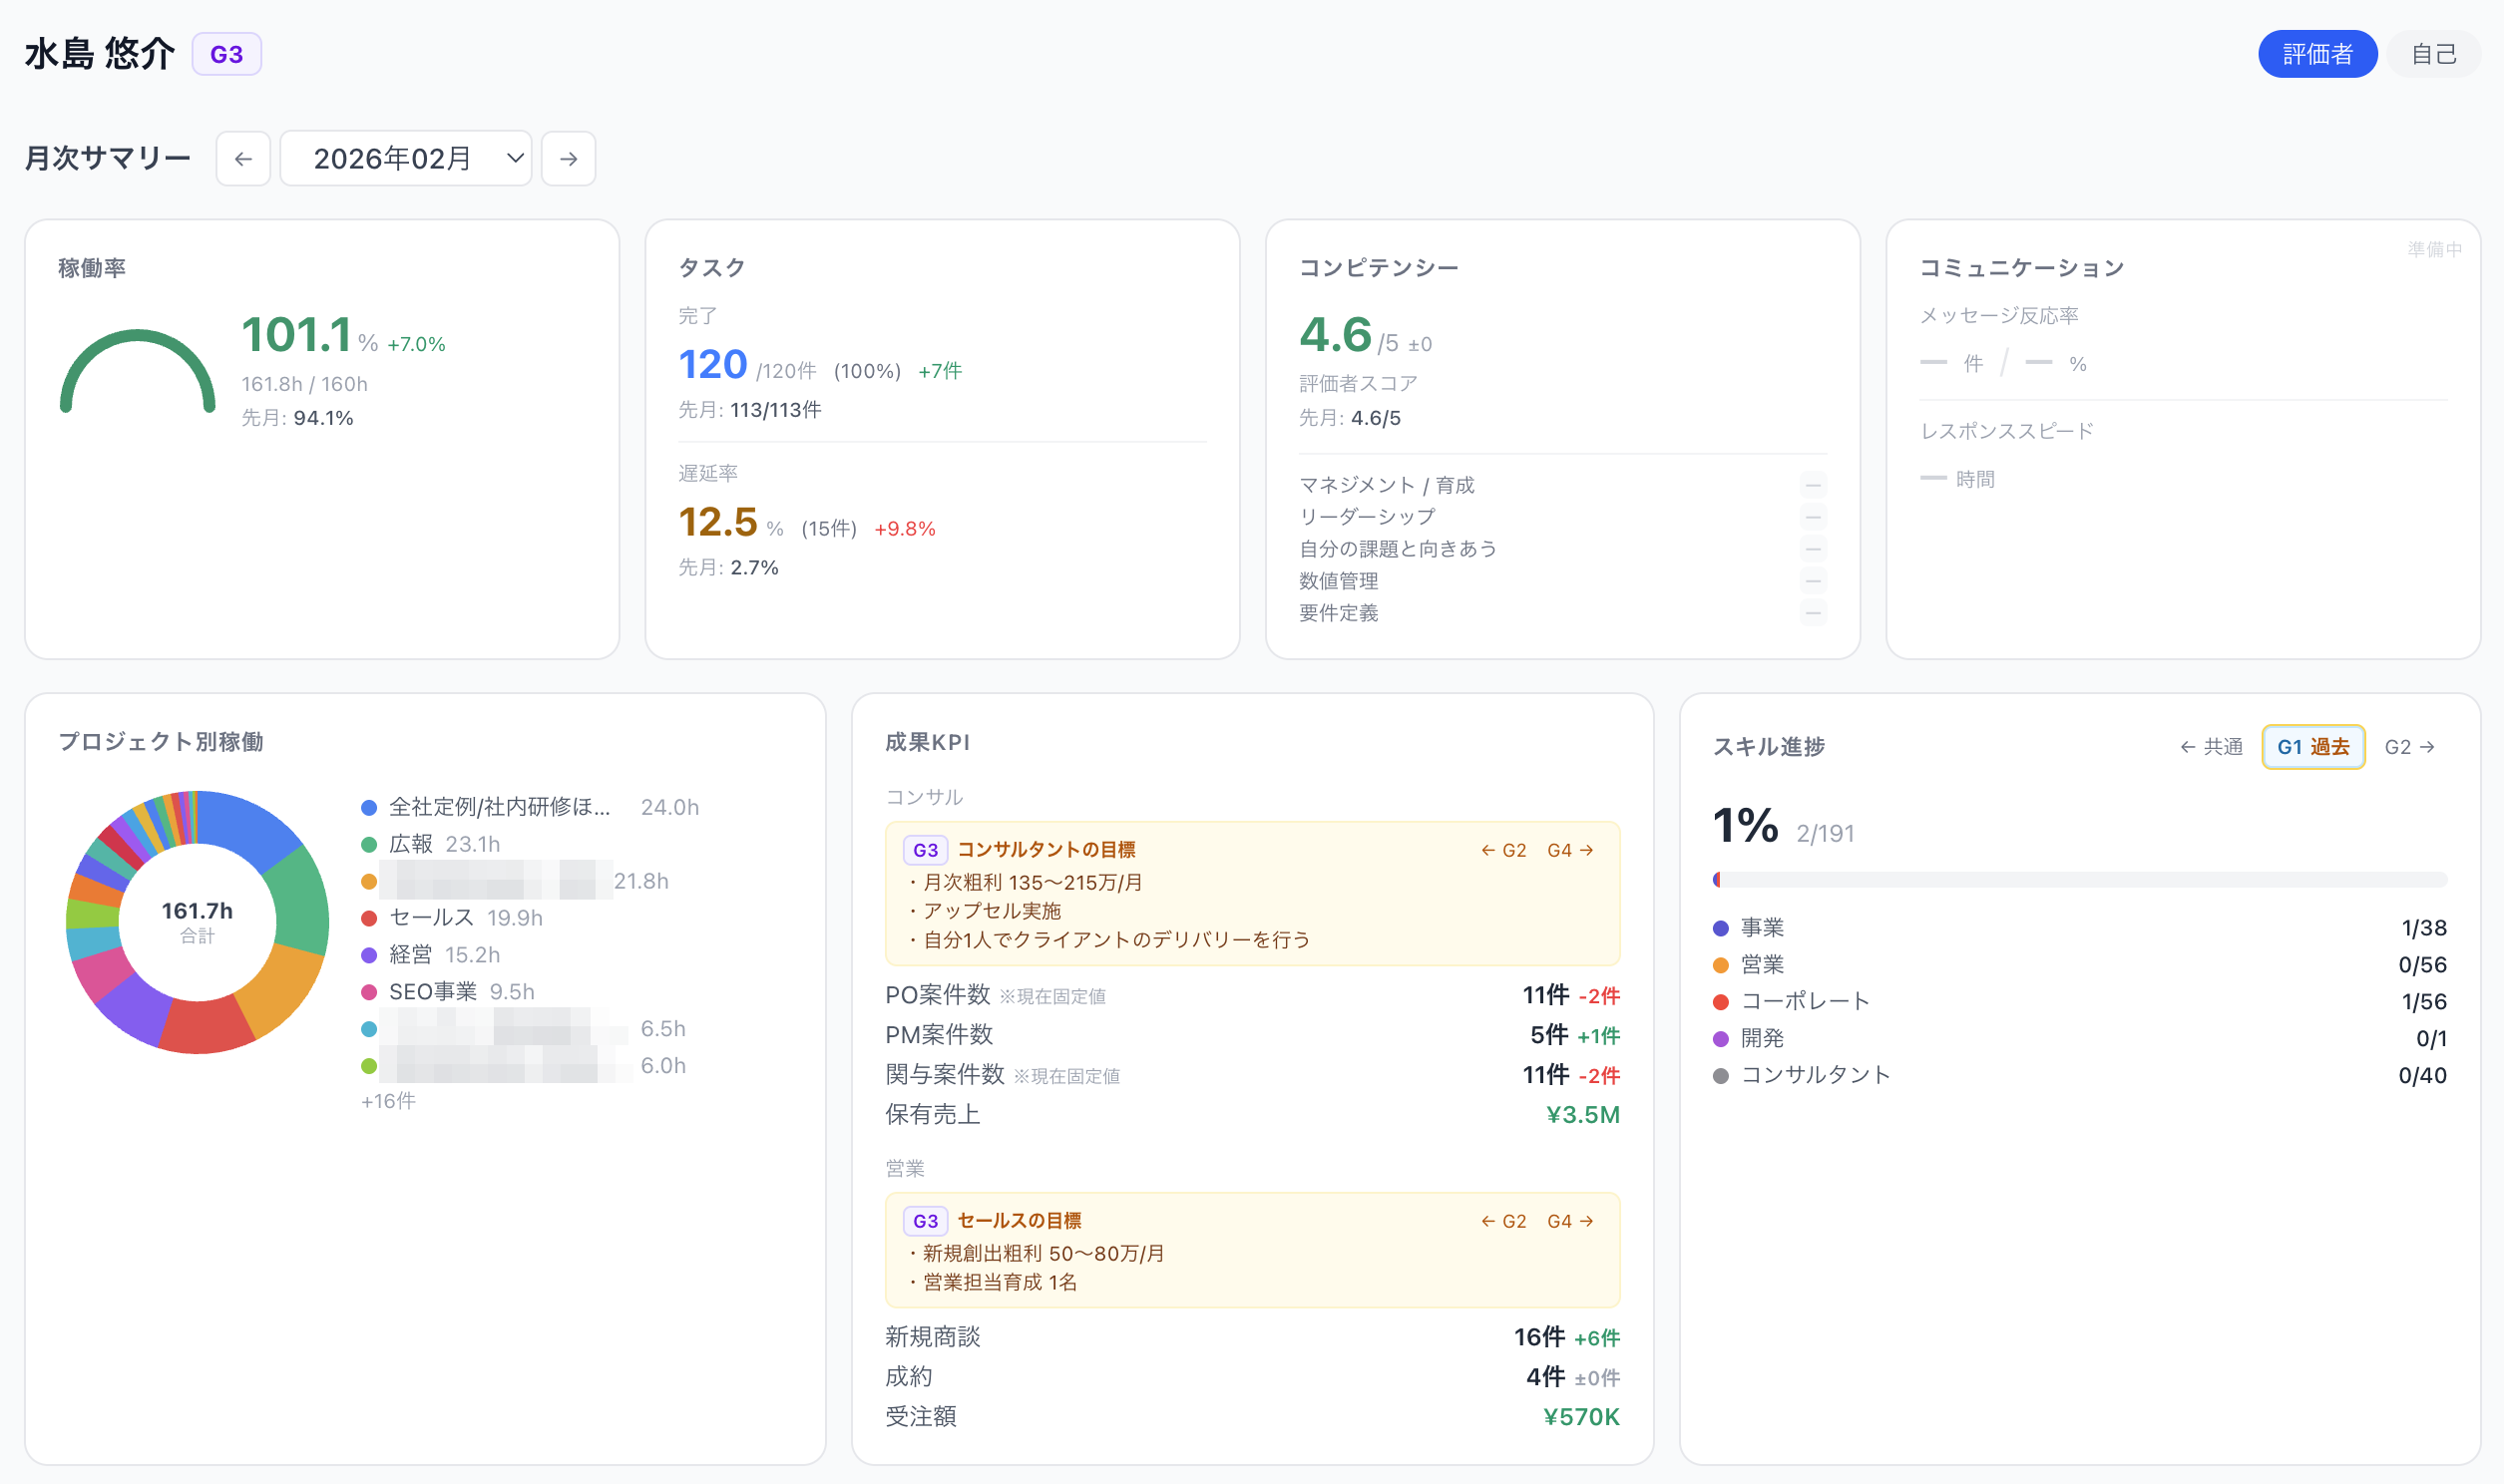Click the レスポンススピード label
The width and height of the screenshot is (2504, 1484).
click(2007, 431)
